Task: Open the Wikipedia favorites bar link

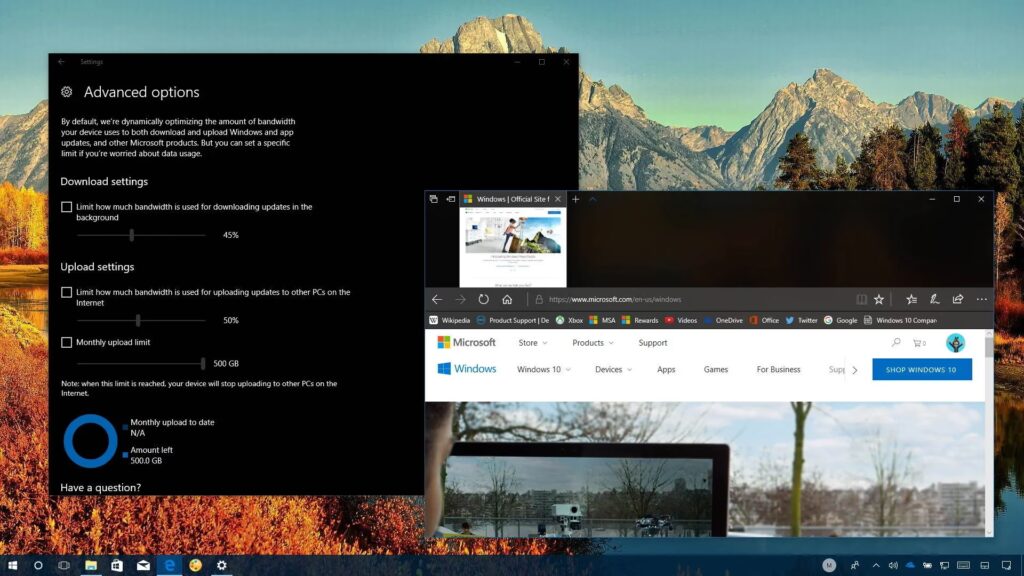Action: pyautogui.click(x=449, y=320)
